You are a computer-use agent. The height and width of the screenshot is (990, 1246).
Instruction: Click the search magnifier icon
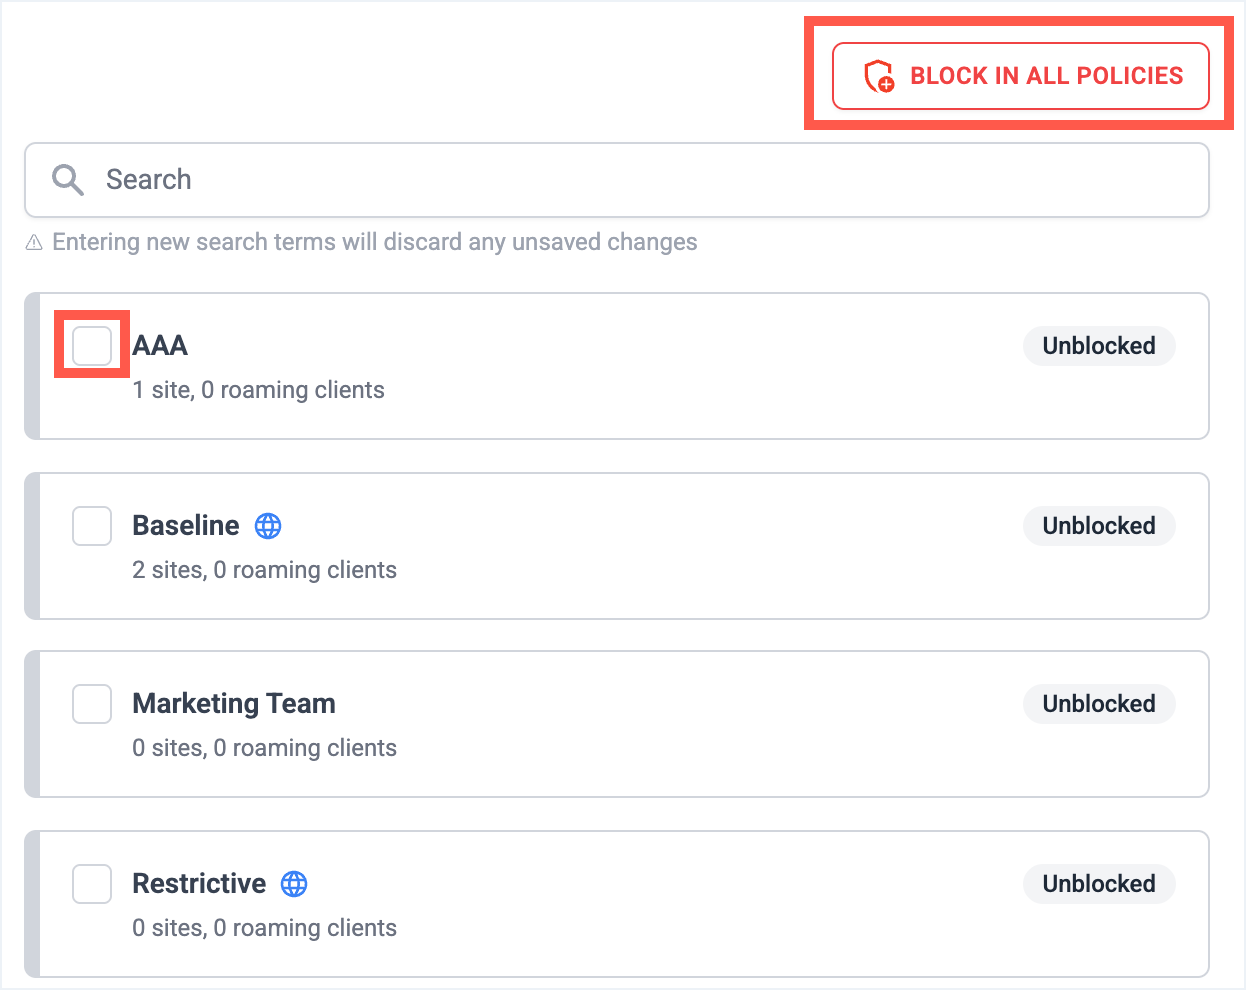tap(68, 180)
